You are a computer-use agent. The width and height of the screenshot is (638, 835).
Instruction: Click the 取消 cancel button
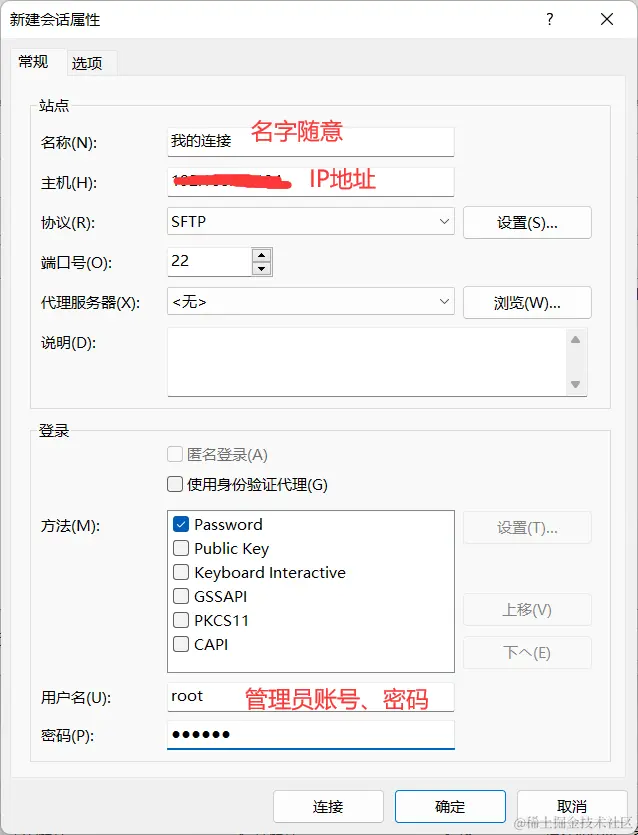(572, 807)
